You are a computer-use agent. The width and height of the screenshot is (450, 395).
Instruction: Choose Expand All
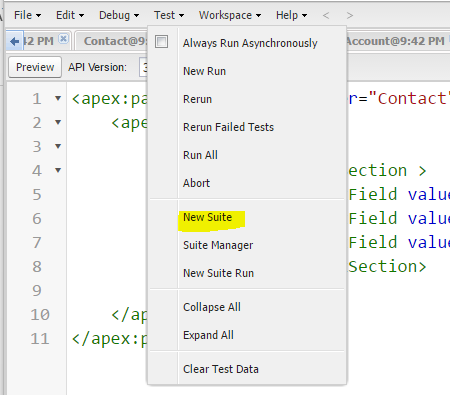(247, 335)
